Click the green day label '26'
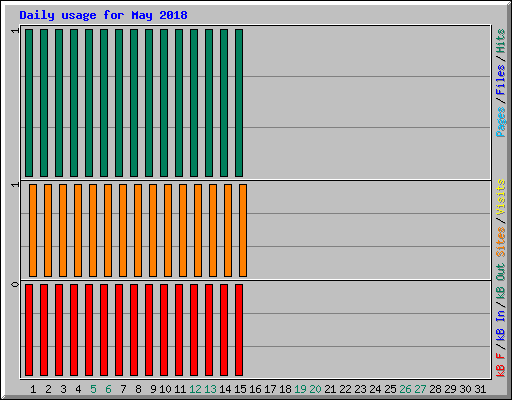 pyautogui.click(x=405, y=389)
